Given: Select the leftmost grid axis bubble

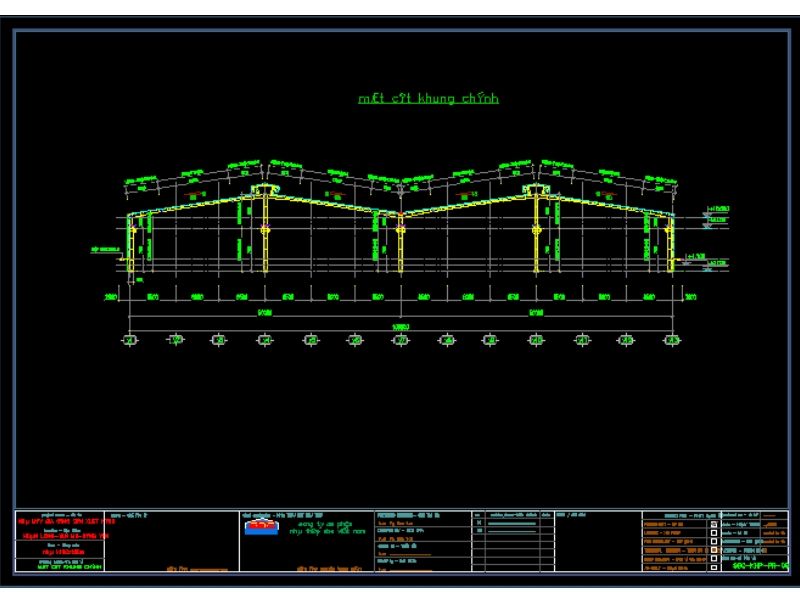Looking at the screenshot, I should coord(130,341).
